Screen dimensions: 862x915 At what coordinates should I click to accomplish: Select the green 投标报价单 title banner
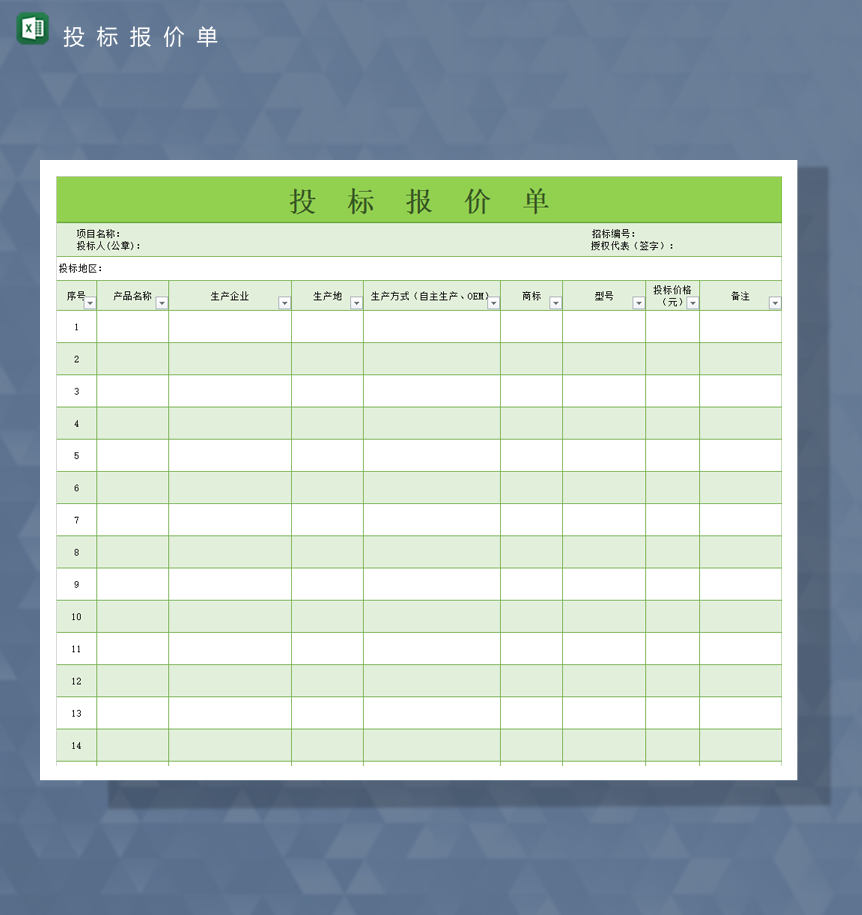click(420, 199)
